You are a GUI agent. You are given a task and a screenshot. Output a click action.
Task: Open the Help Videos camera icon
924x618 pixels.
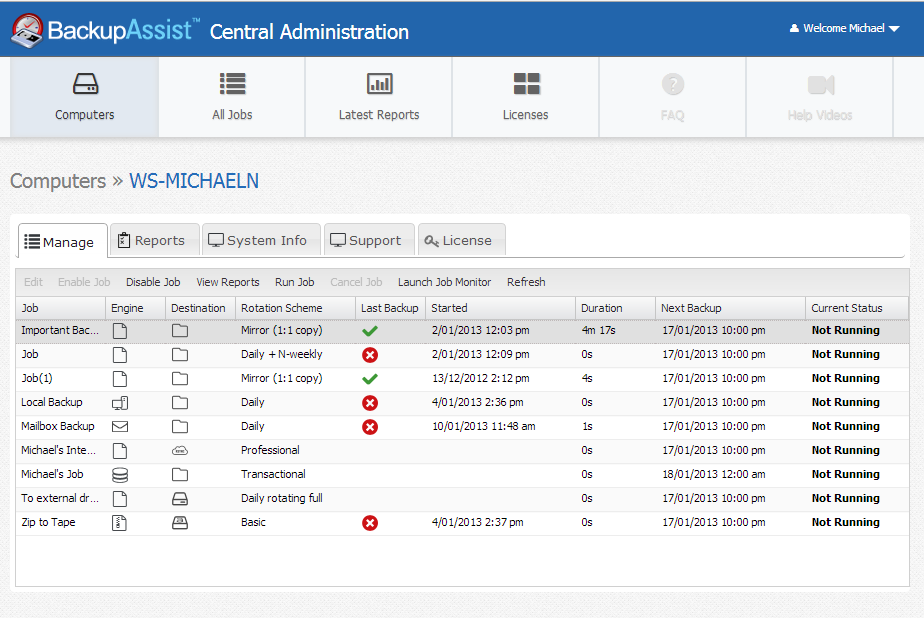(821, 85)
